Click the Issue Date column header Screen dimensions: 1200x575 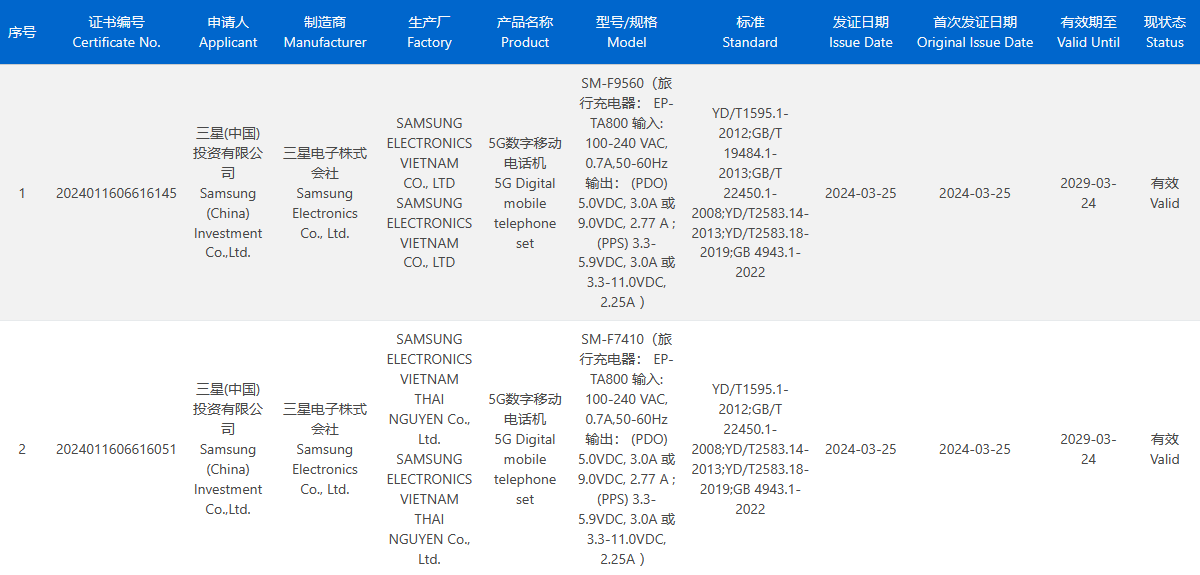(x=860, y=32)
